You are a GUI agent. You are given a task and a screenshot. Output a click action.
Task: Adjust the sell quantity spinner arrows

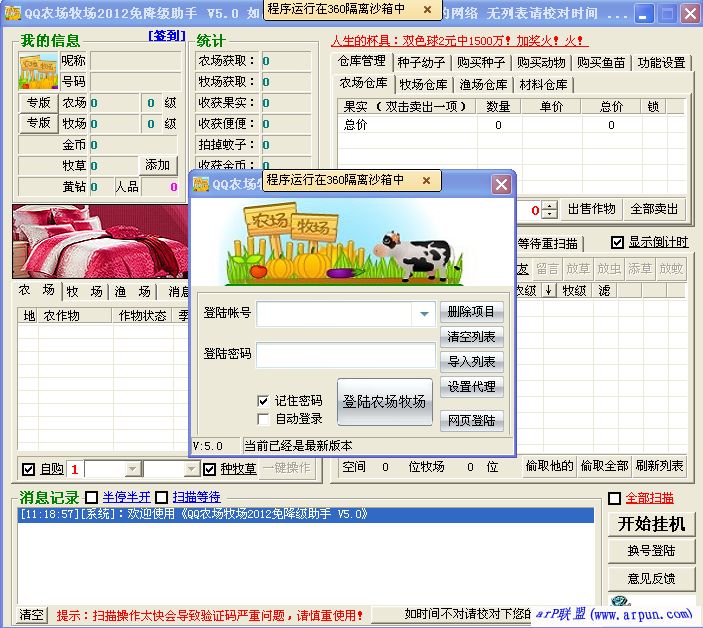point(550,209)
